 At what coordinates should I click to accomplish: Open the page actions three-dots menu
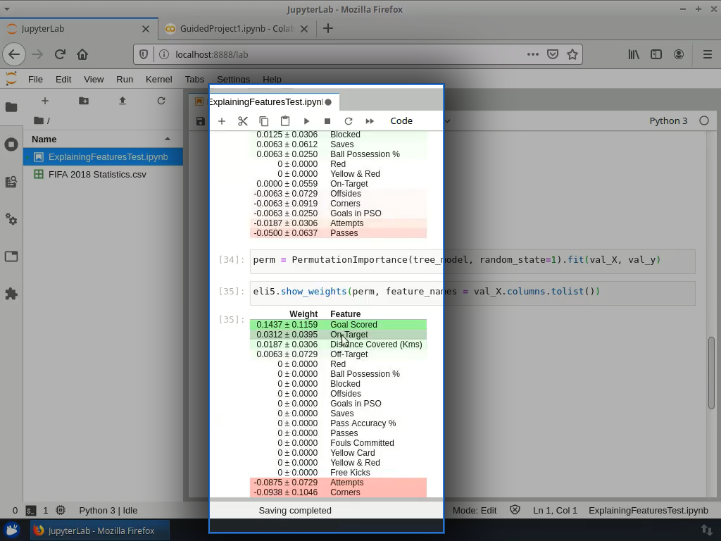coord(532,54)
